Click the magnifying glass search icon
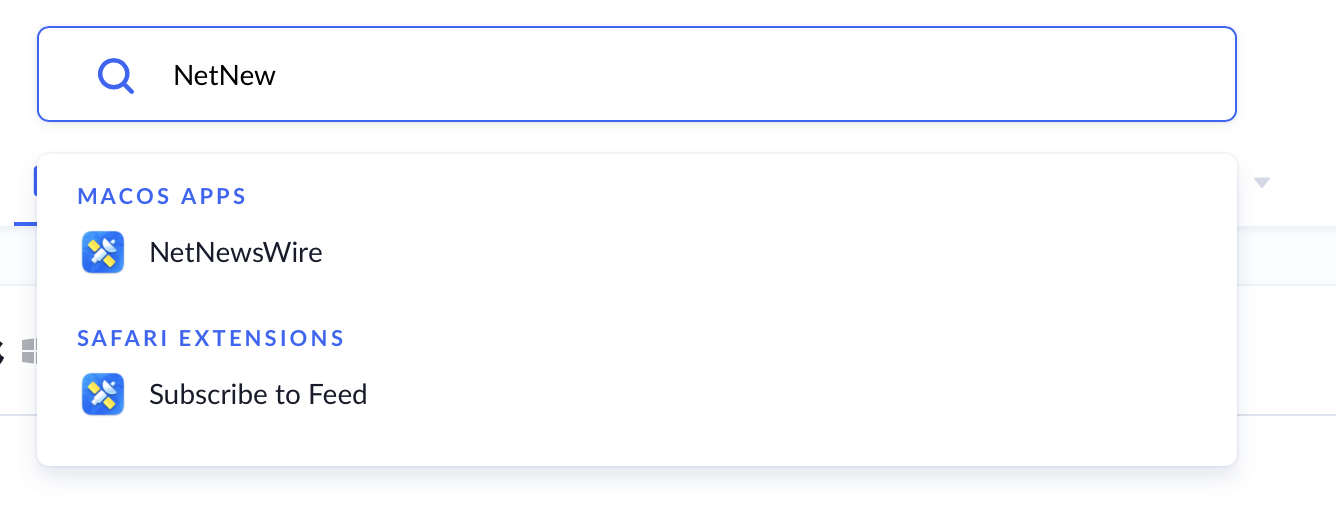The width and height of the screenshot is (1336, 522). pos(116,75)
